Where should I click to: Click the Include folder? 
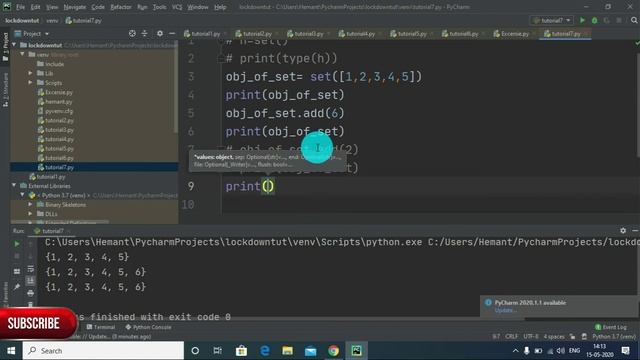coord(55,64)
